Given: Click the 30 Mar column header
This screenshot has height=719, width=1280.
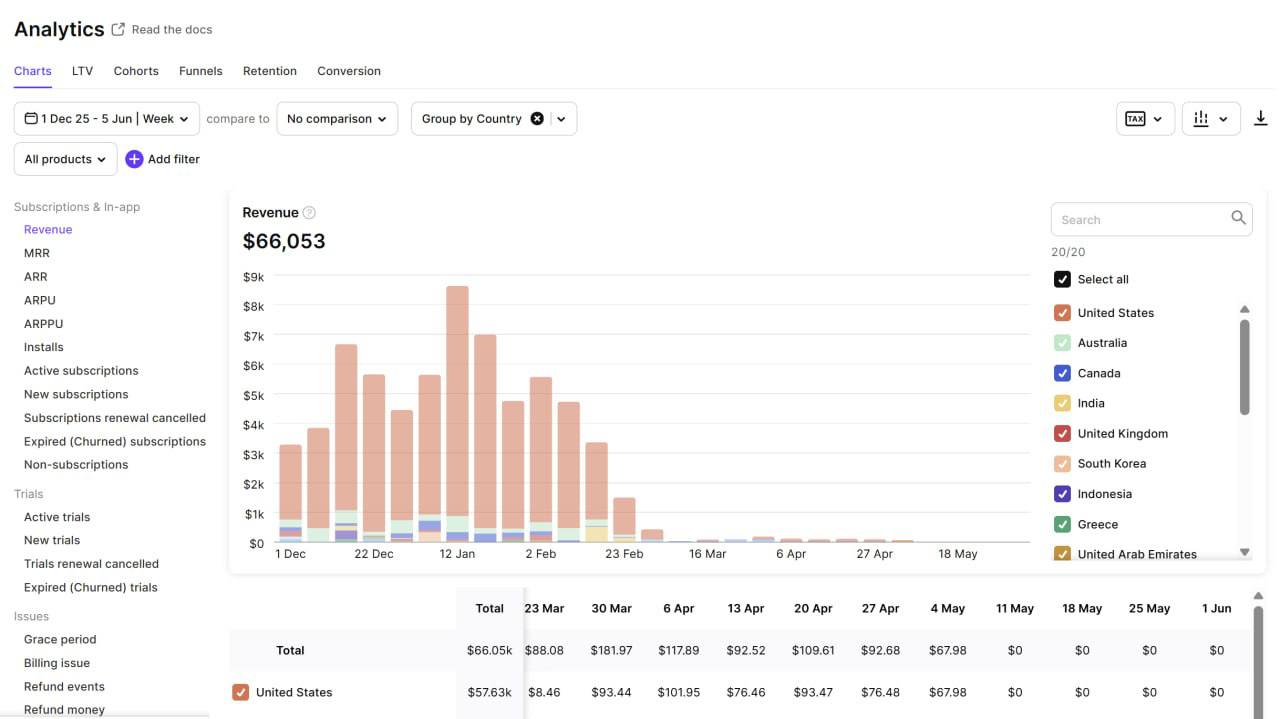Looking at the screenshot, I should (x=611, y=608).
